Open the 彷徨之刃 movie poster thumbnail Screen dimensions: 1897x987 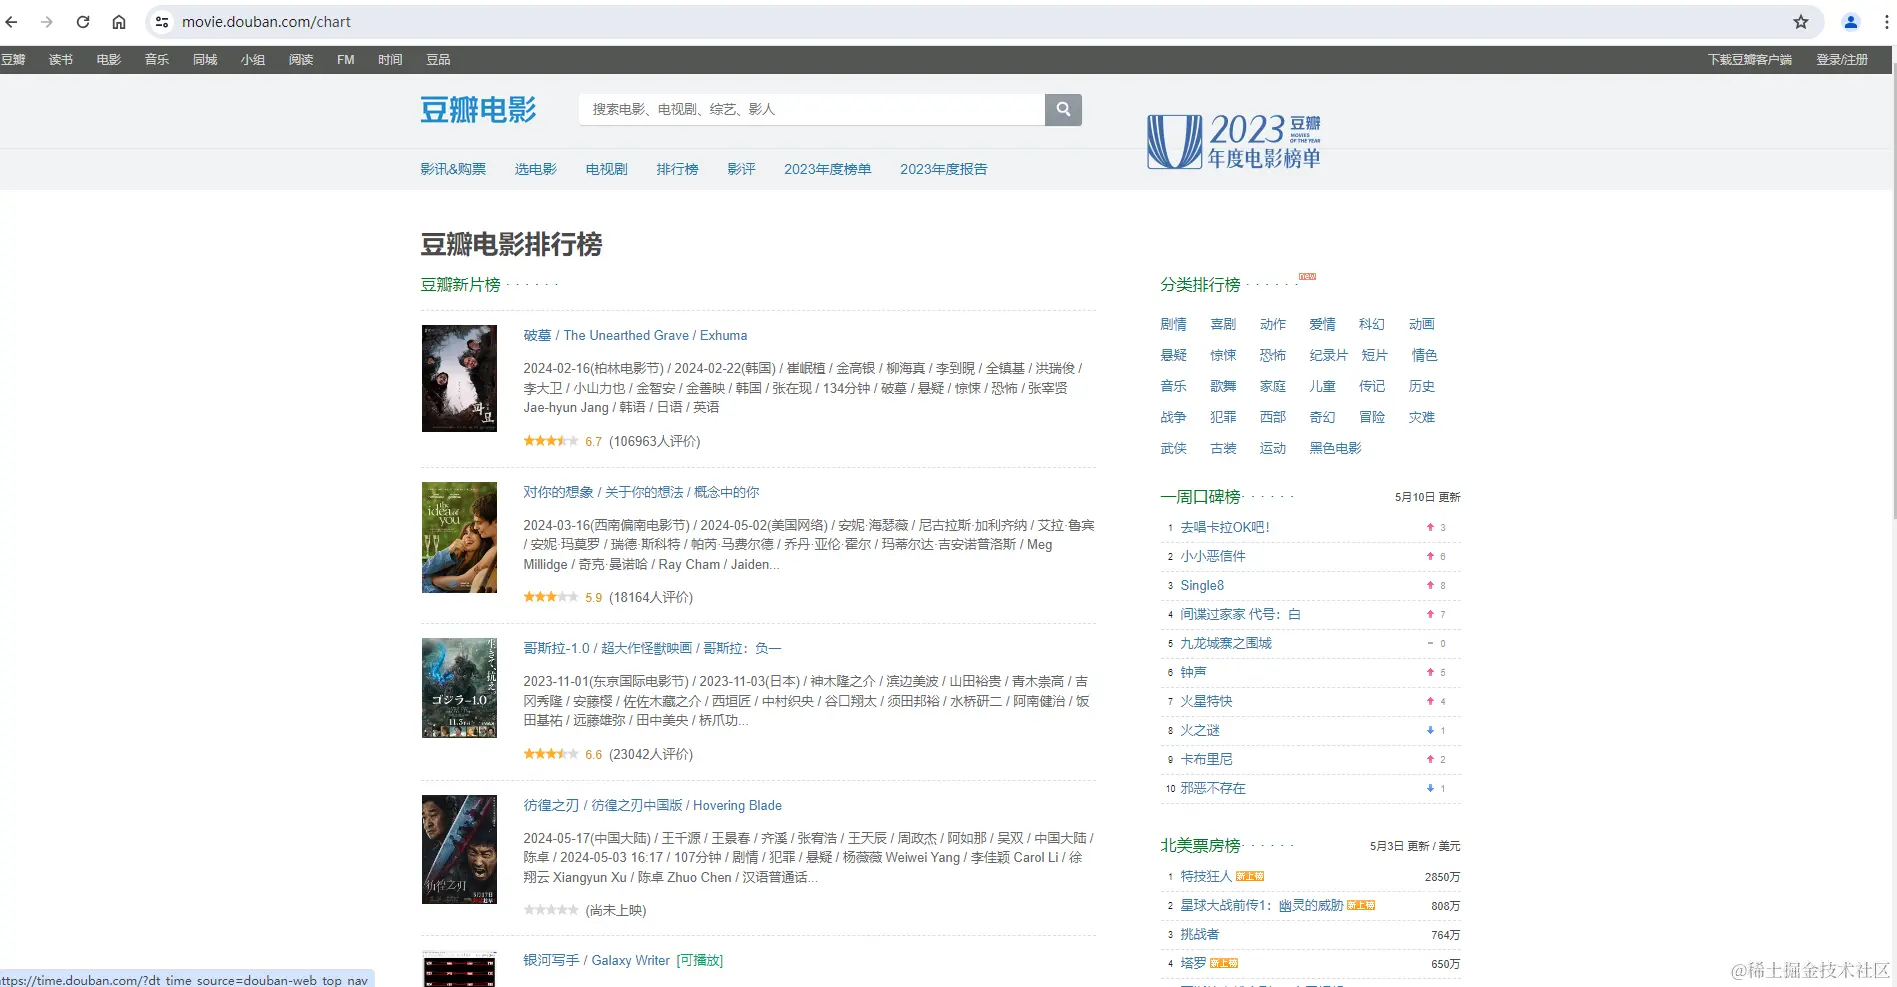[x=459, y=849]
